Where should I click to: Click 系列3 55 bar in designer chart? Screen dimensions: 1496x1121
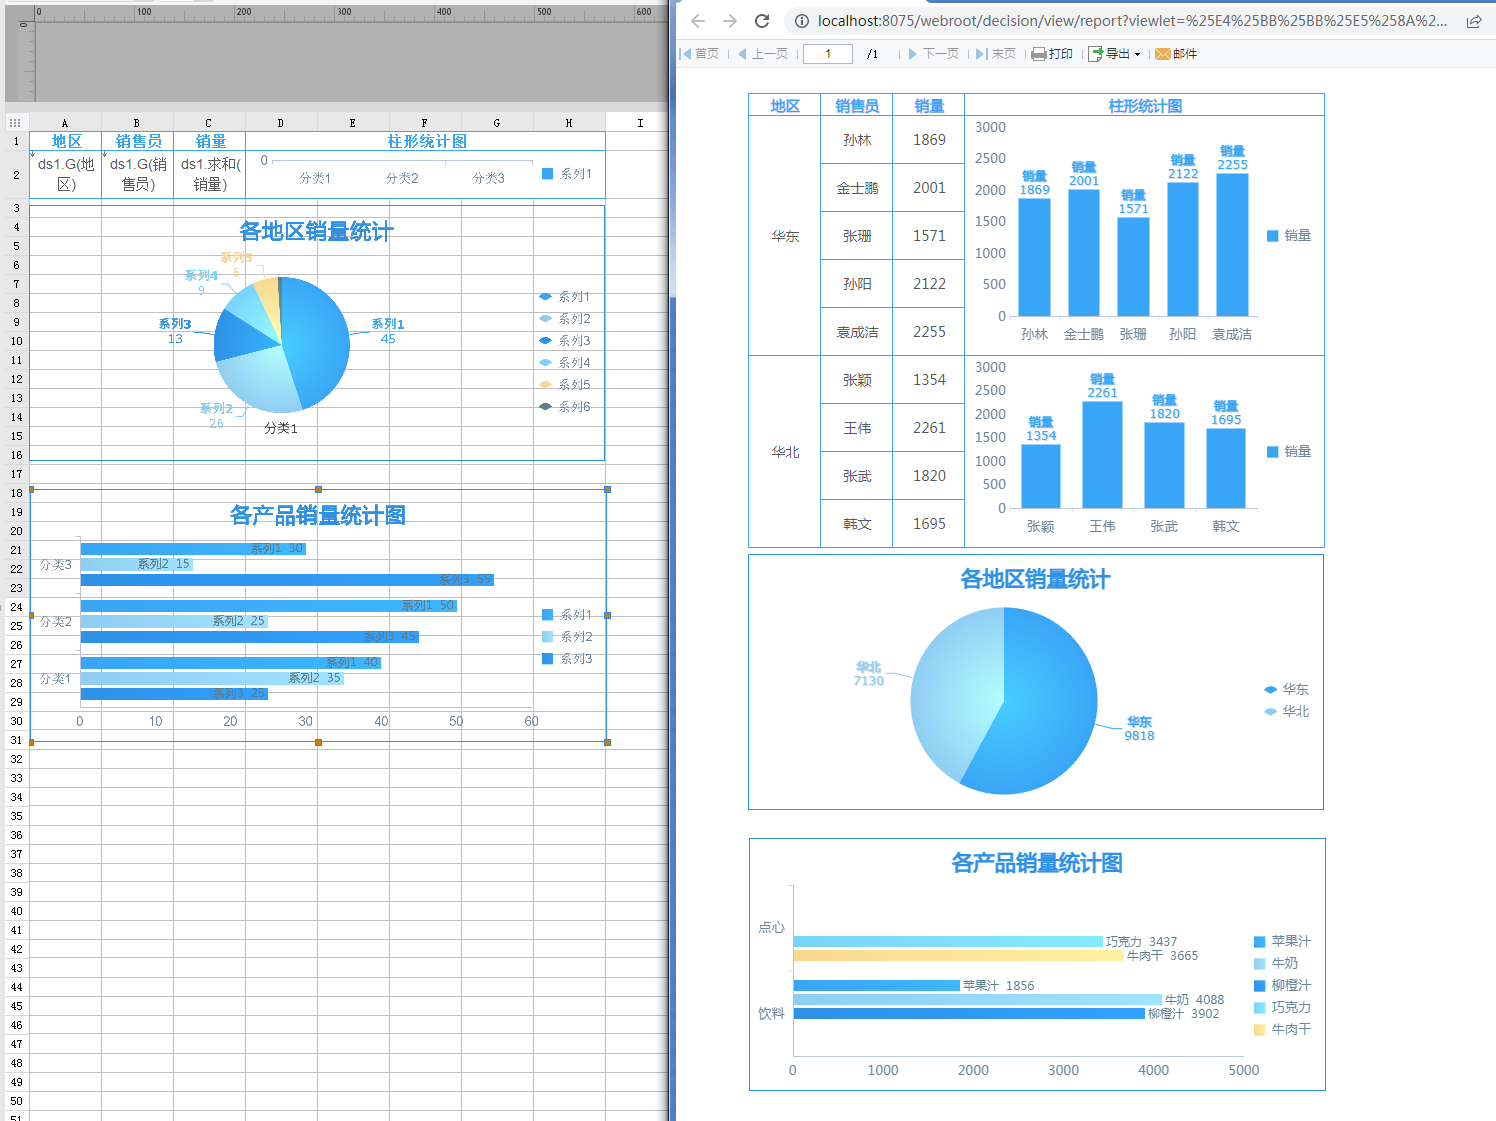tap(287, 580)
